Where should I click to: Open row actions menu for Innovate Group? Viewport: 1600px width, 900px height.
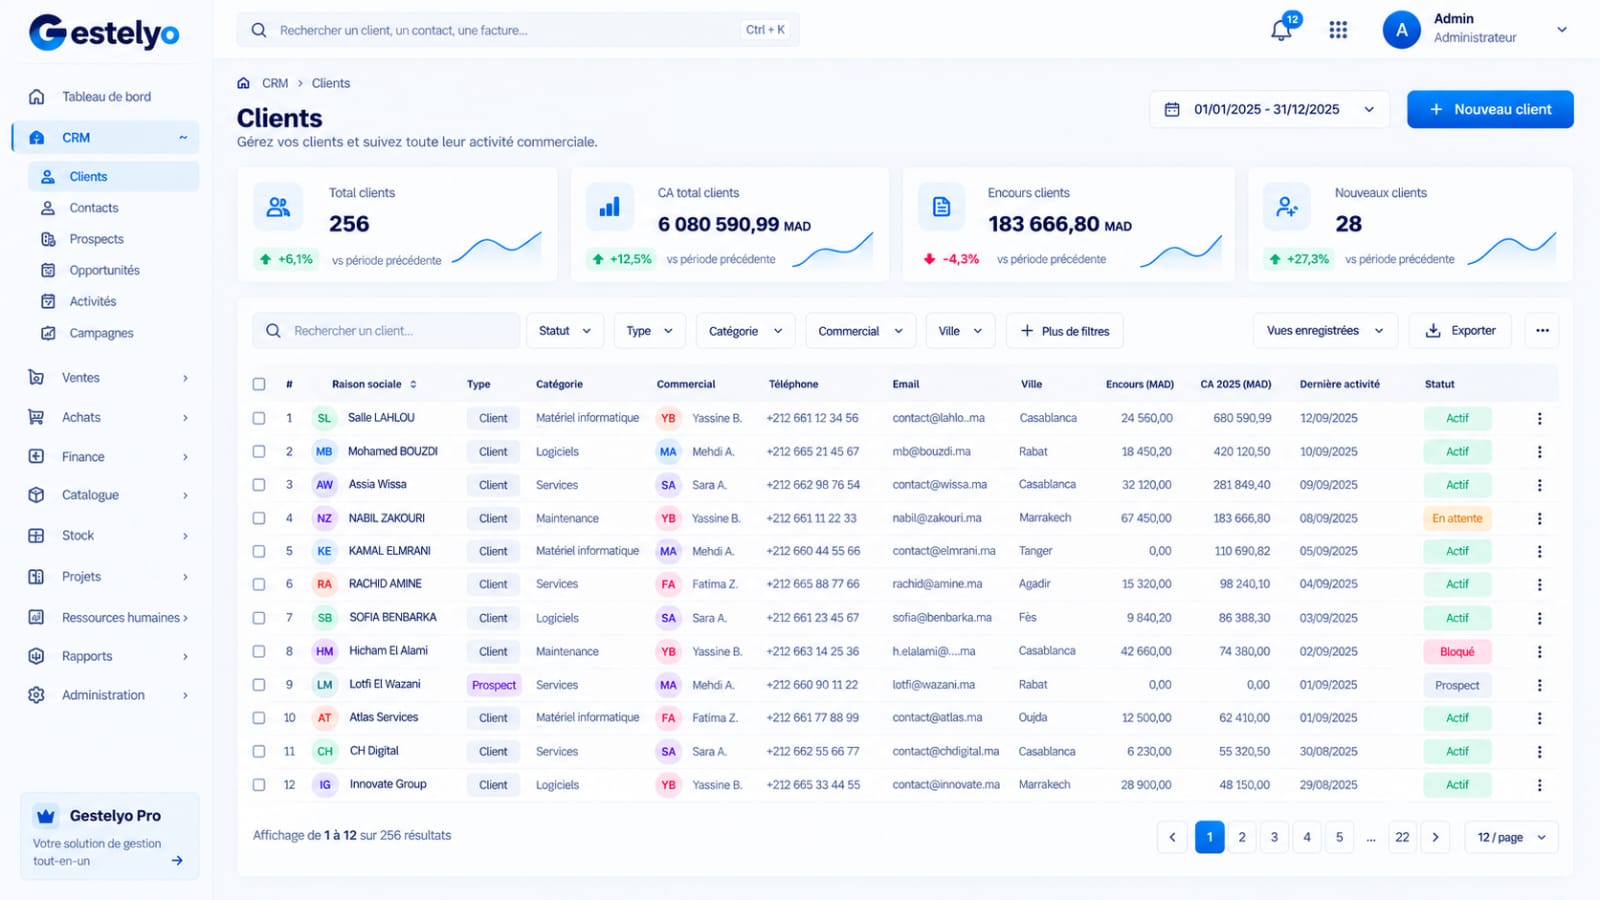point(1539,785)
